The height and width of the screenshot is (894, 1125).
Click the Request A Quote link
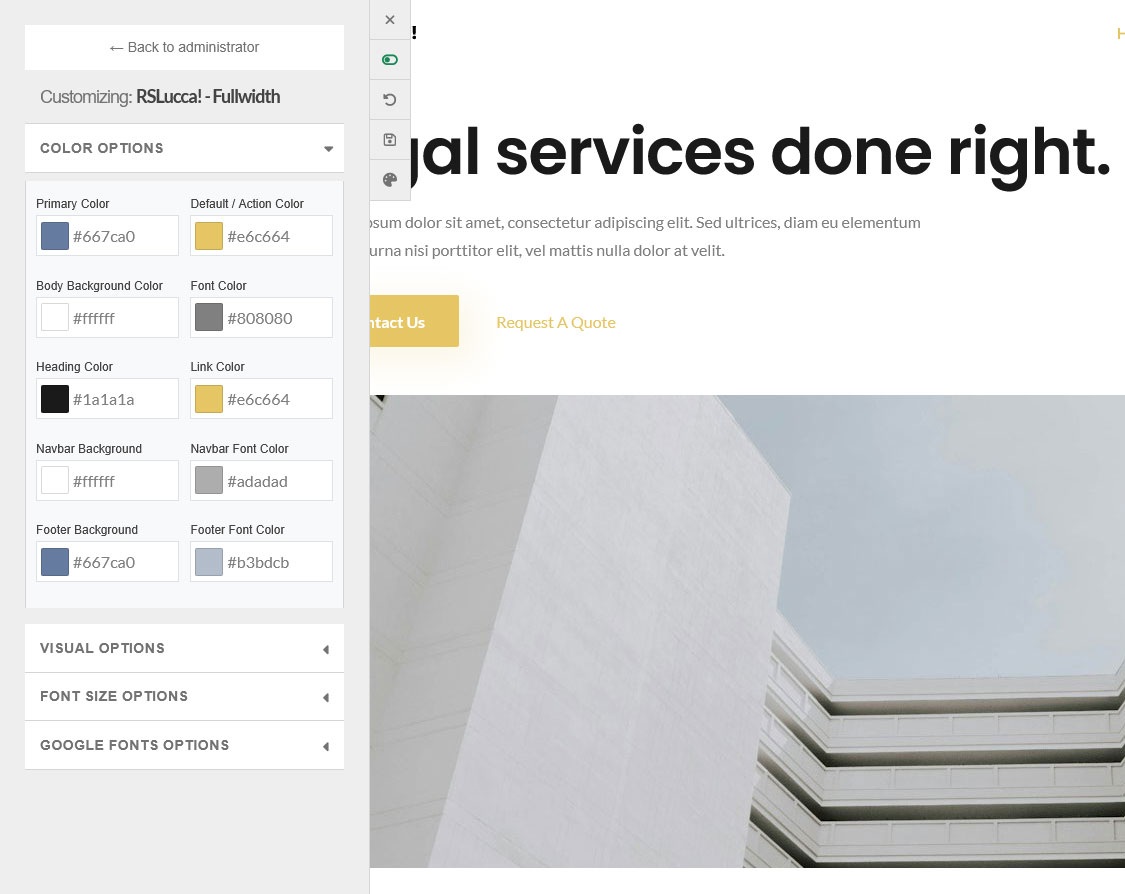[x=555, y=322]
